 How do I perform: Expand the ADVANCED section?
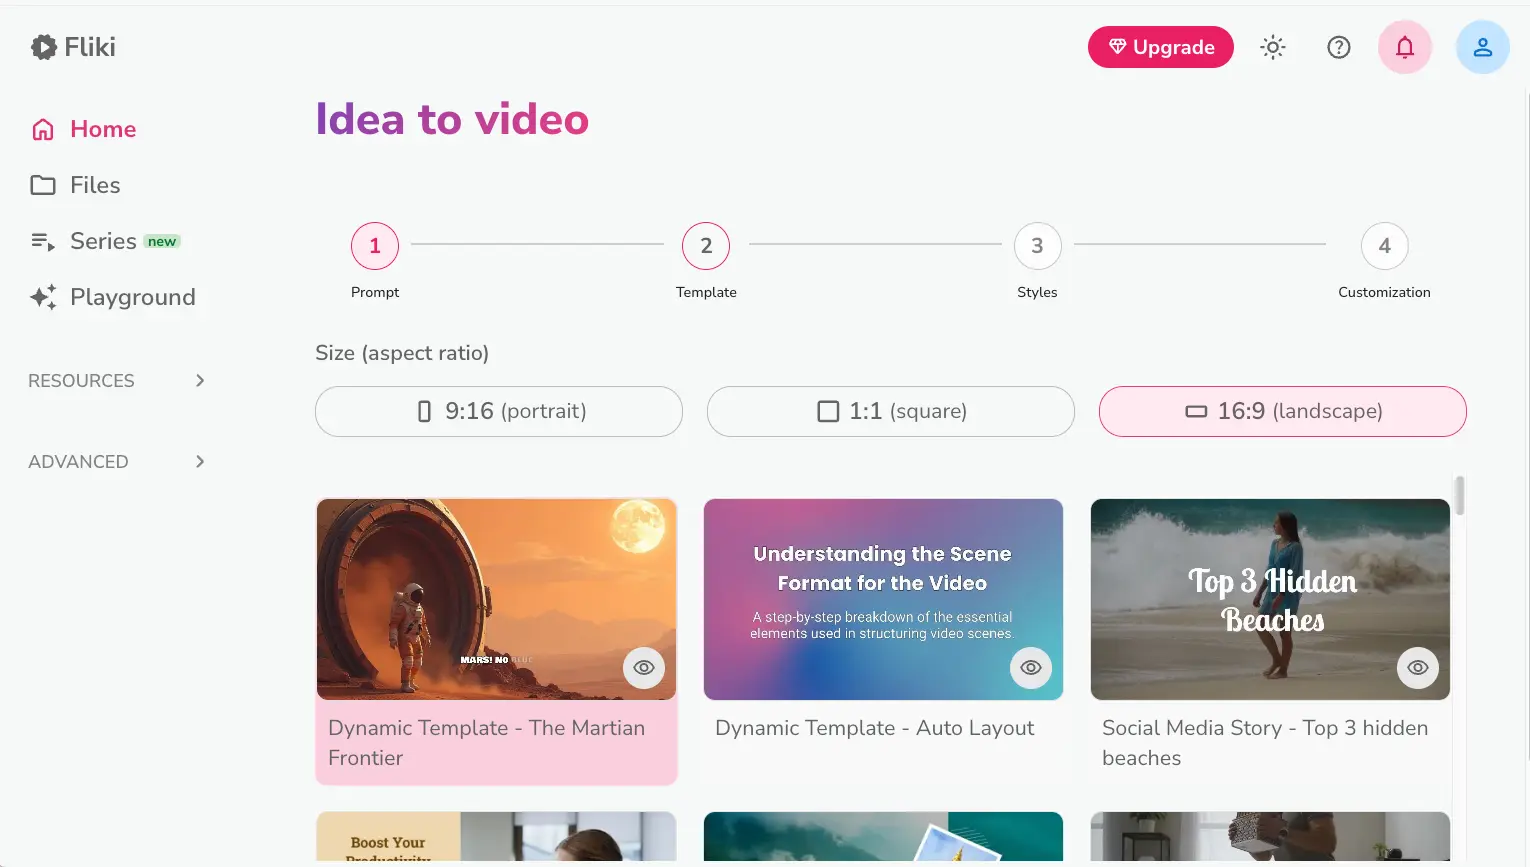(x=117, y=461)
